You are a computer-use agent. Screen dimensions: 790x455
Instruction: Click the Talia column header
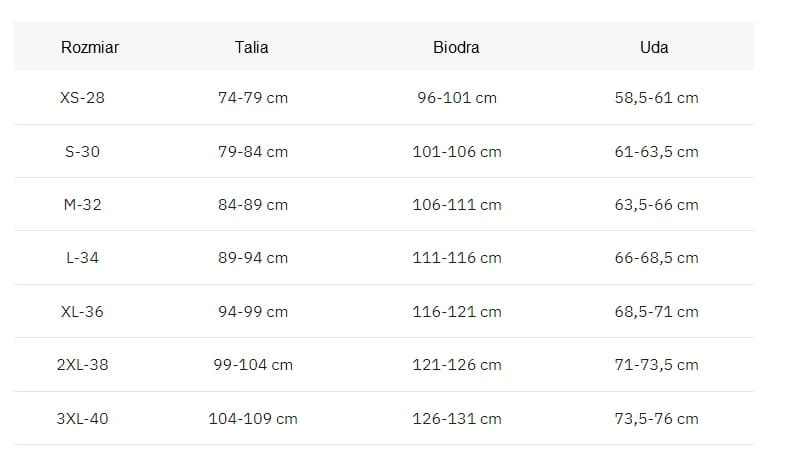(x=251, y=47)
